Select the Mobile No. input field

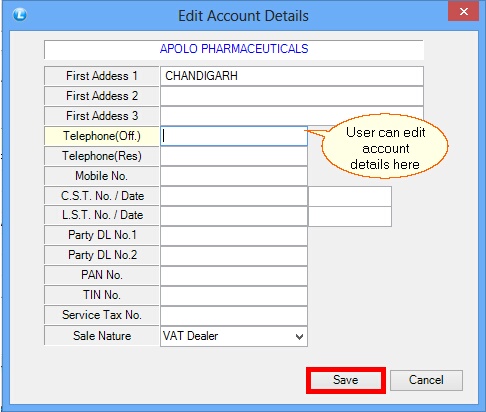tap(234, 176)
